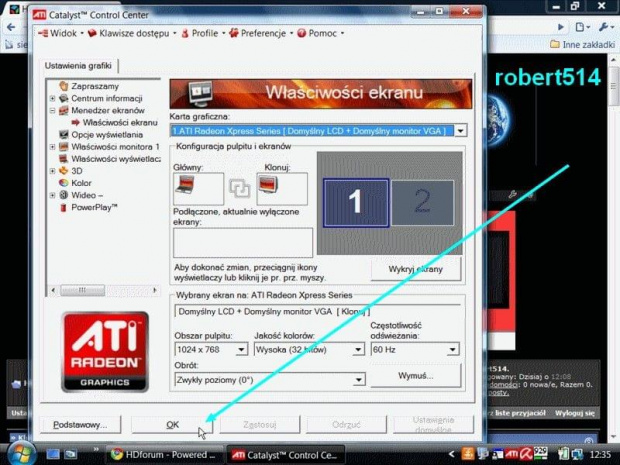620x465 pixels.
Task: Click the PowerPlay battery icon
Action: pos(63,207)
